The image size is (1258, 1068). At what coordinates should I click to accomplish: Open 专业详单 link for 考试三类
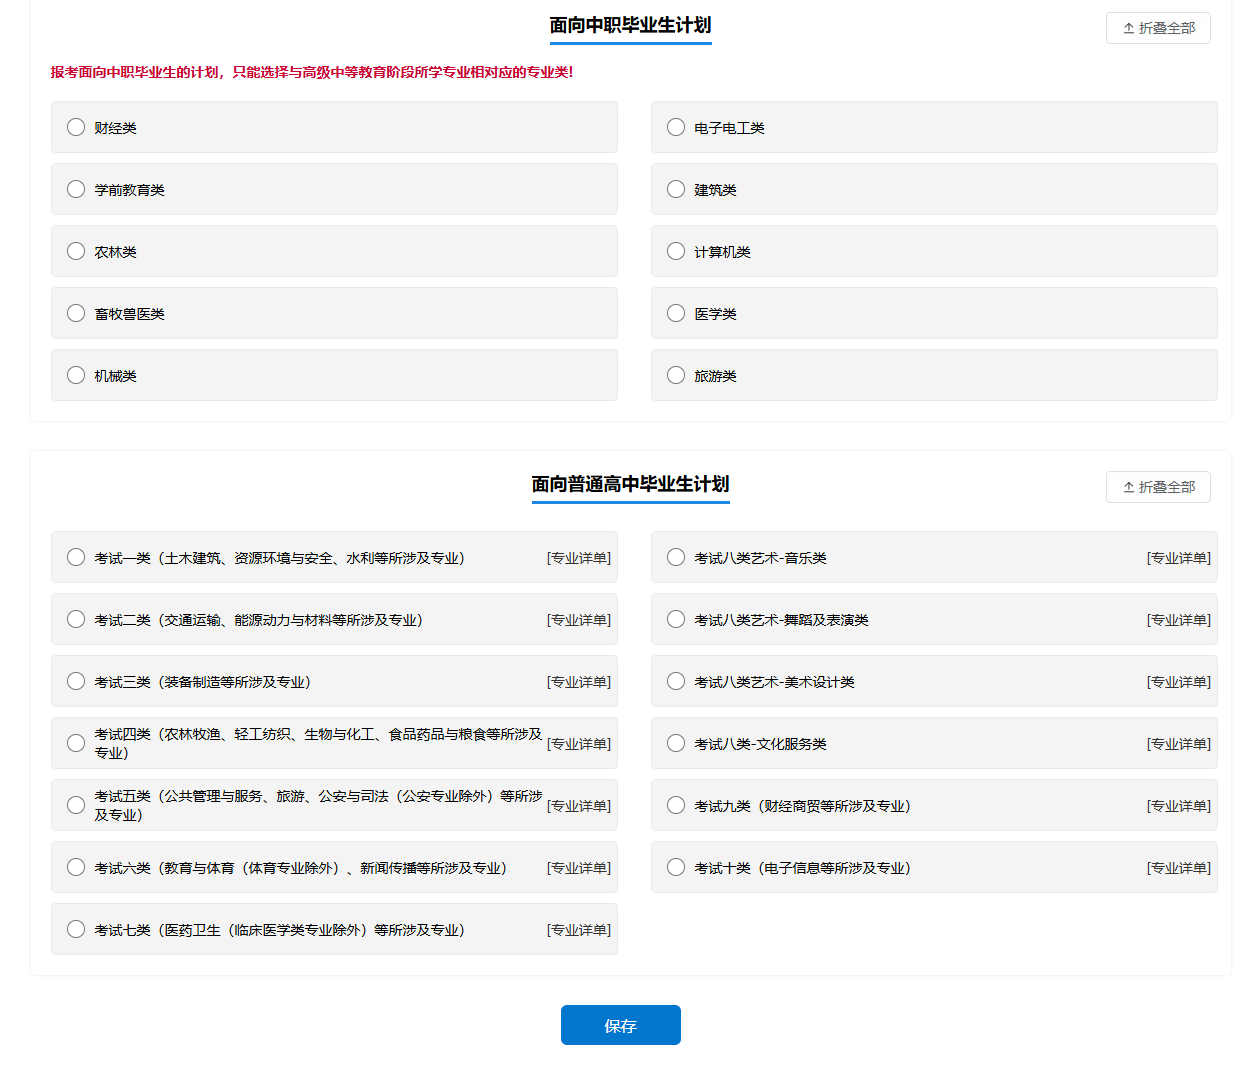pyautogui.click(x=578, y=682)
